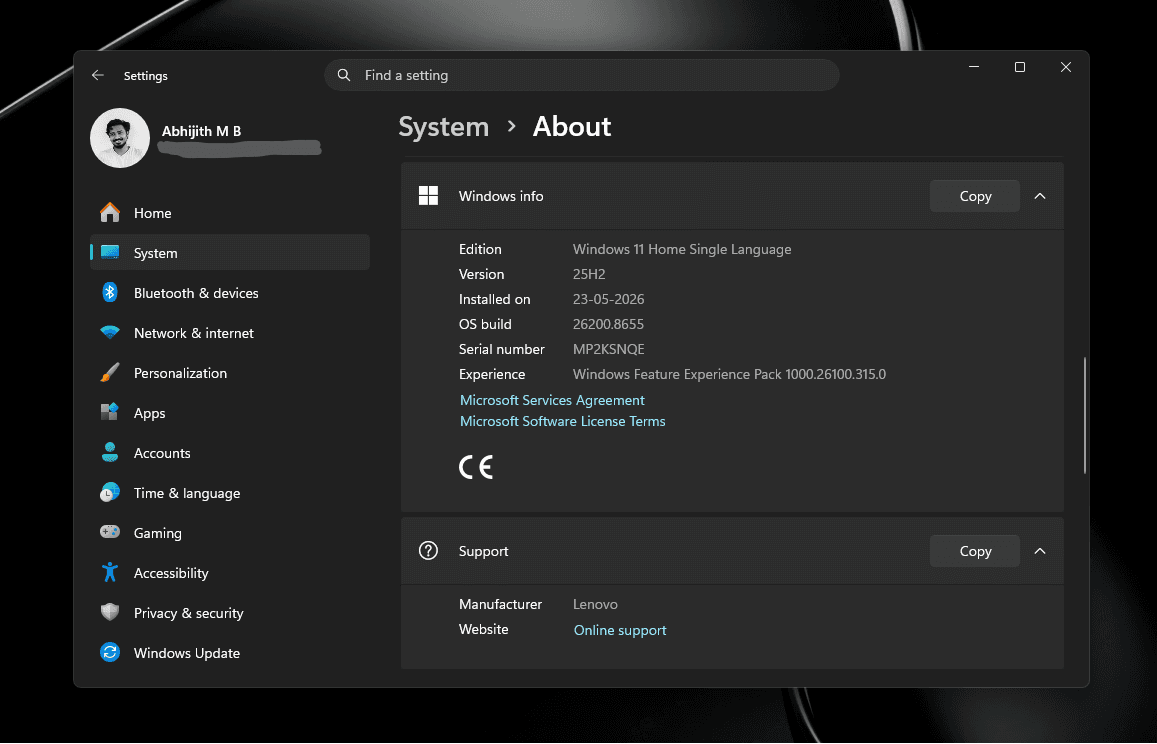The image size is (1157, 744).
Task: Open Microsoft Software License Terms link
Action: point(562,421)
